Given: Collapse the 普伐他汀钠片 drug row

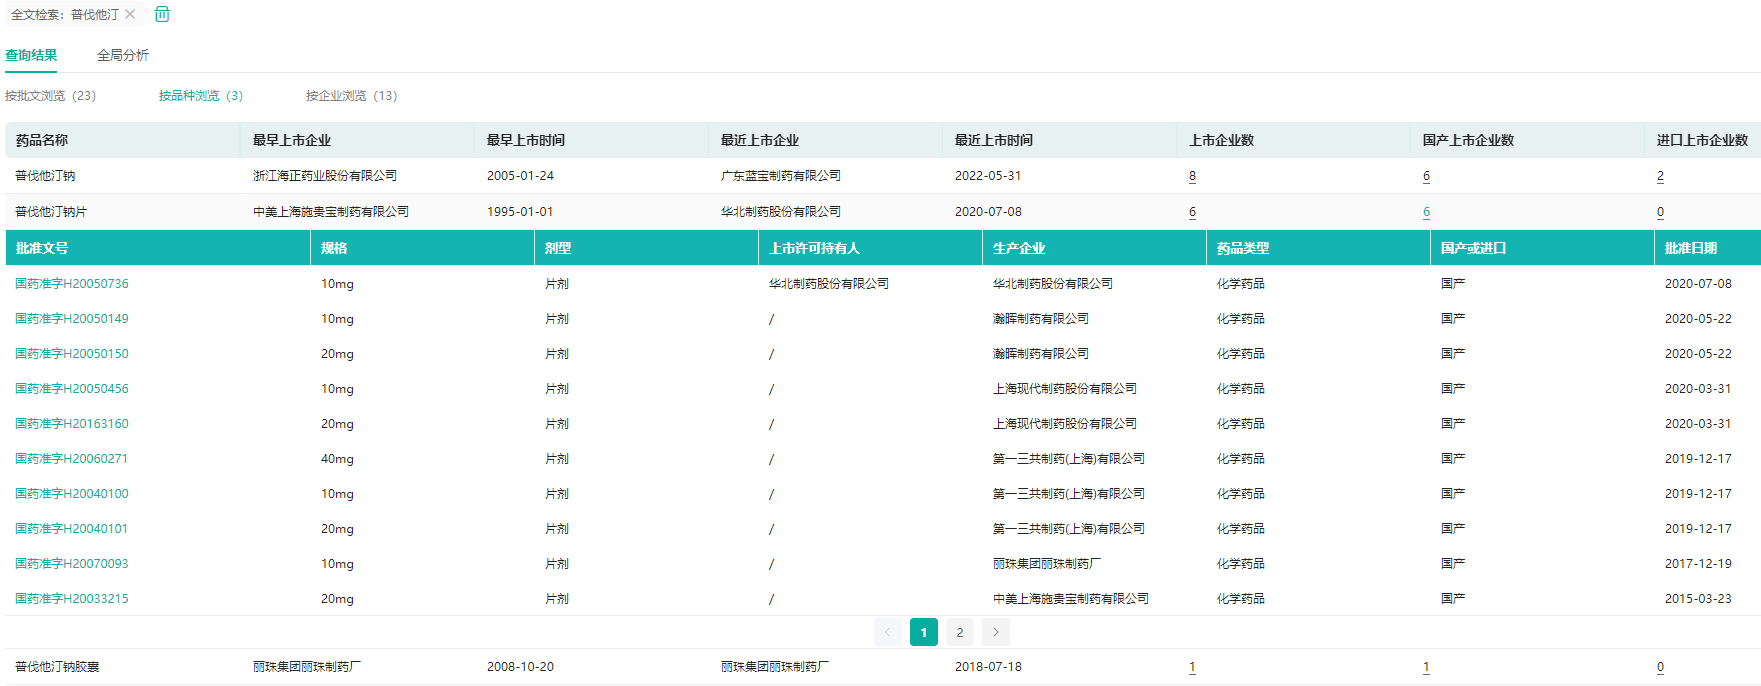Looking at the screenshot, I should [x=51, y=212].
